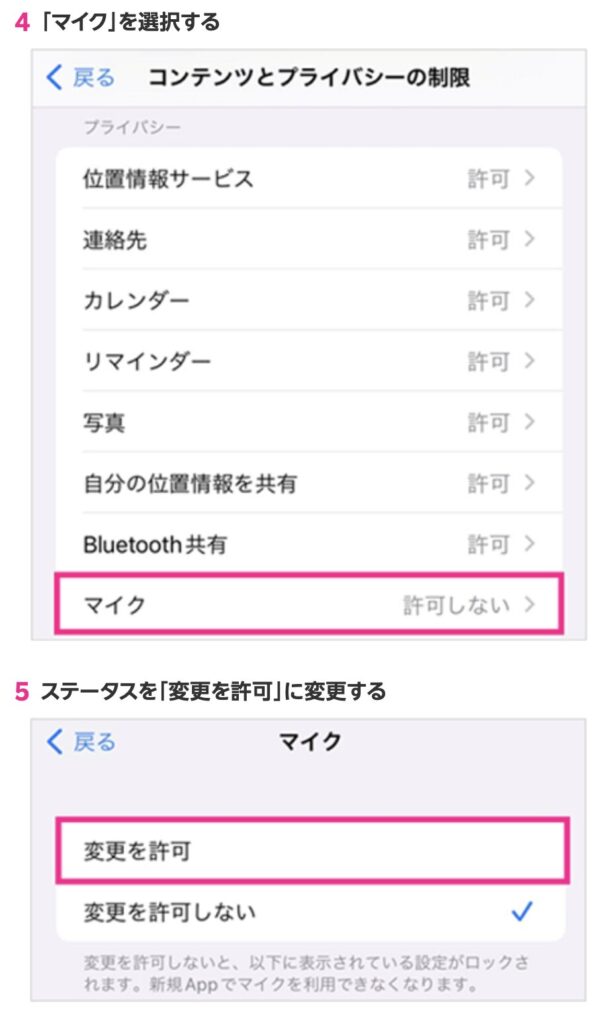The width and height of the screenshot is (610, 1024).
Task: Click the マイク row chevron arrow
Action: [530, 605]
